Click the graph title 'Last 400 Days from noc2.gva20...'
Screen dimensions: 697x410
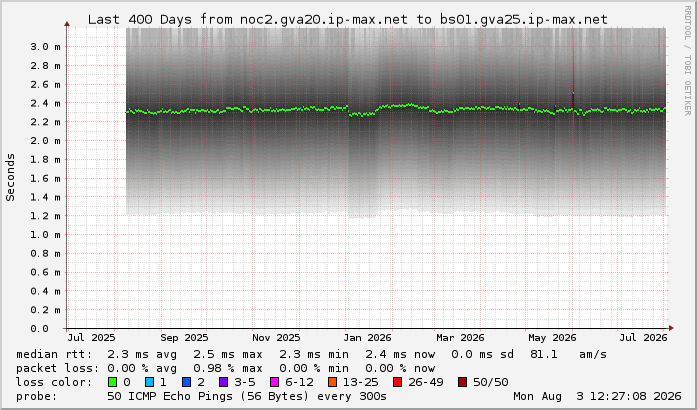tap(348, 20)
